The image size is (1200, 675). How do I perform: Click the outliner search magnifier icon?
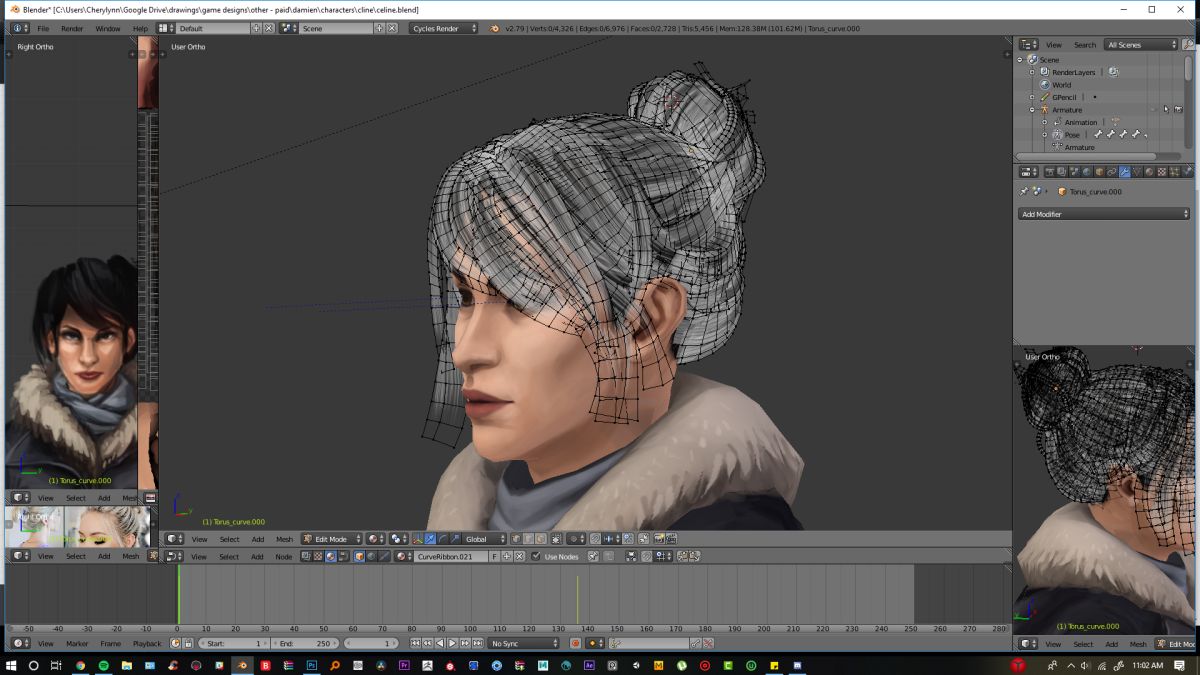point(1190,45)
